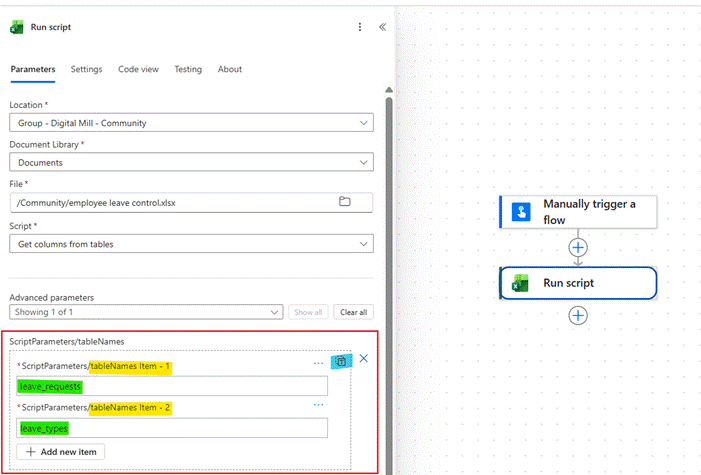Click the Clear all button
The image size is (701, 475).
353,312
